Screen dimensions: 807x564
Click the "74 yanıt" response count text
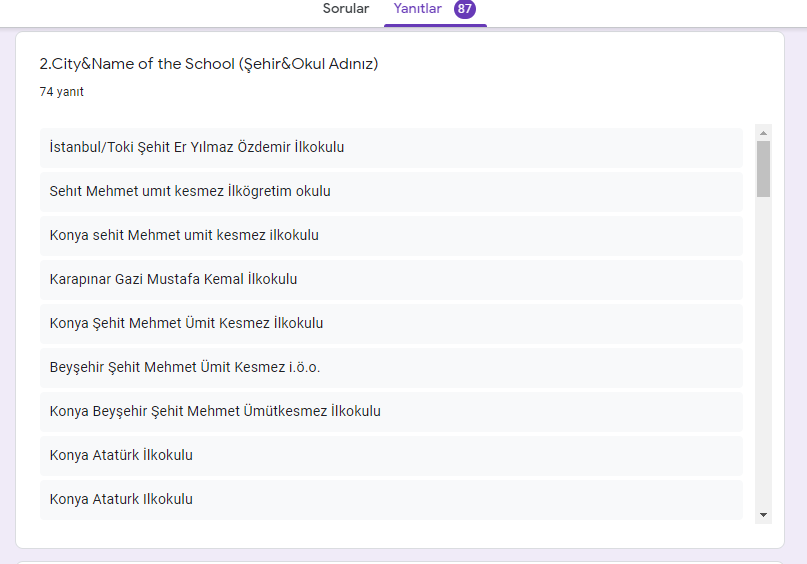coord(62,92)
